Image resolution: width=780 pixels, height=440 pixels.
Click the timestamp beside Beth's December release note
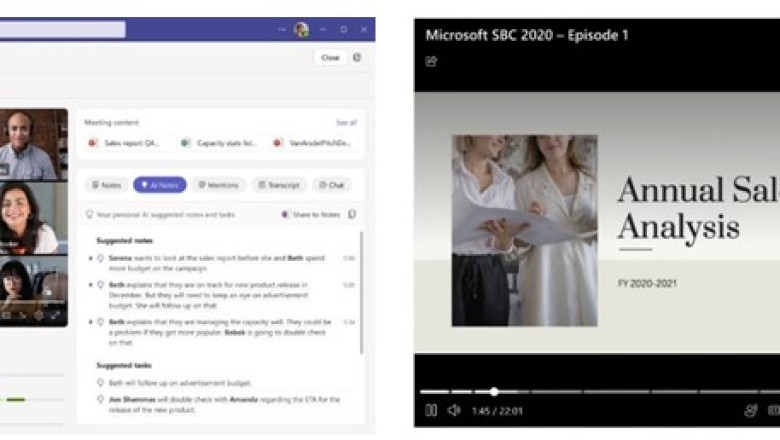[x=349, y=285]
